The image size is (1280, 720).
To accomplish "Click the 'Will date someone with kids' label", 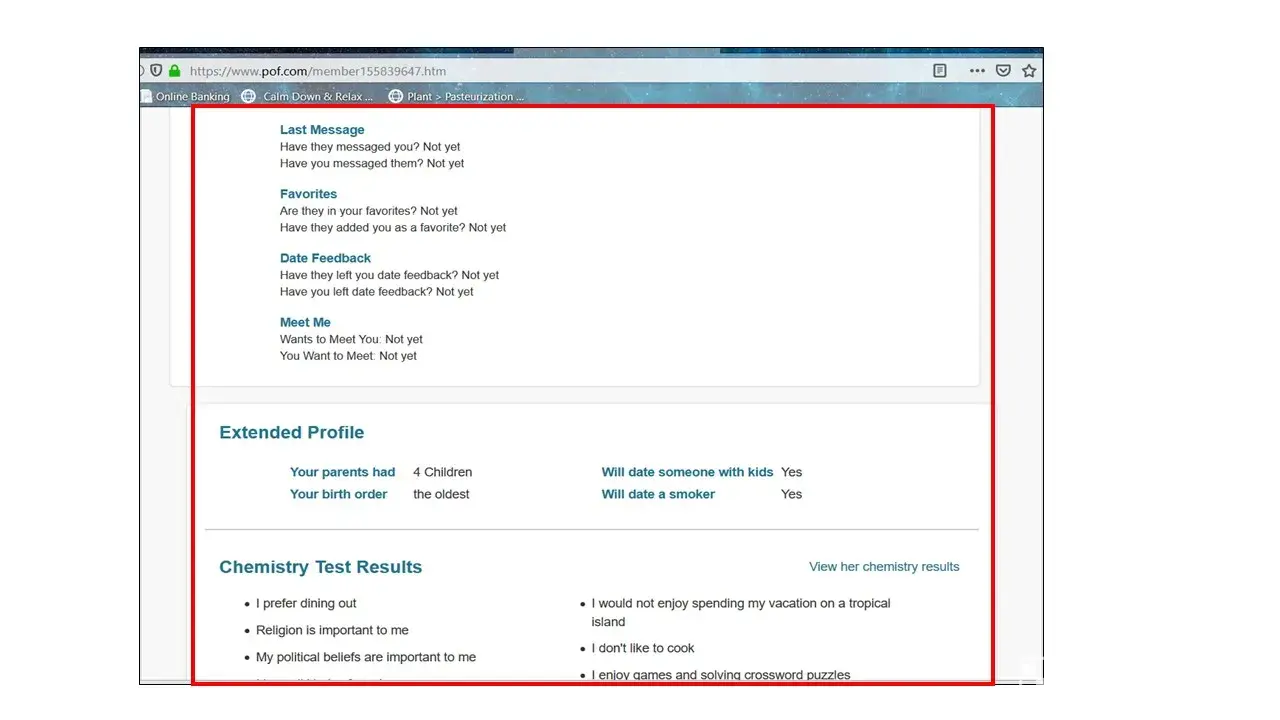I will pyautogui.click(x=687, y=472).
